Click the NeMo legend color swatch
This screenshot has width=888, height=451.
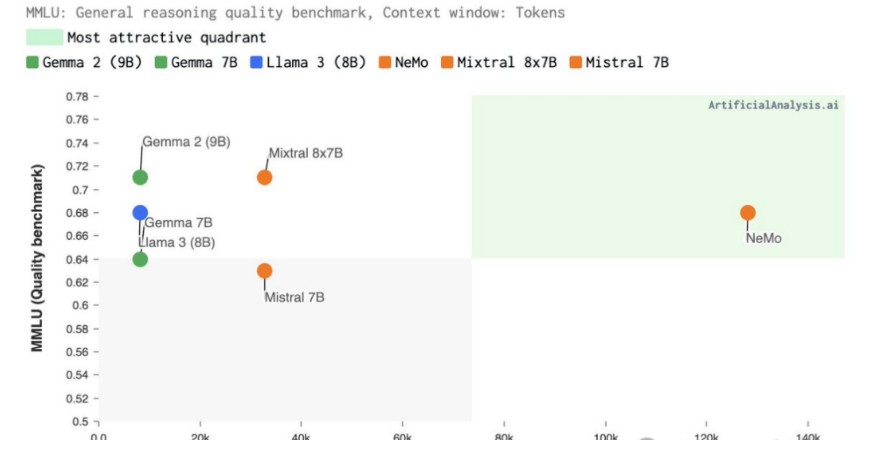coord(385,62)
